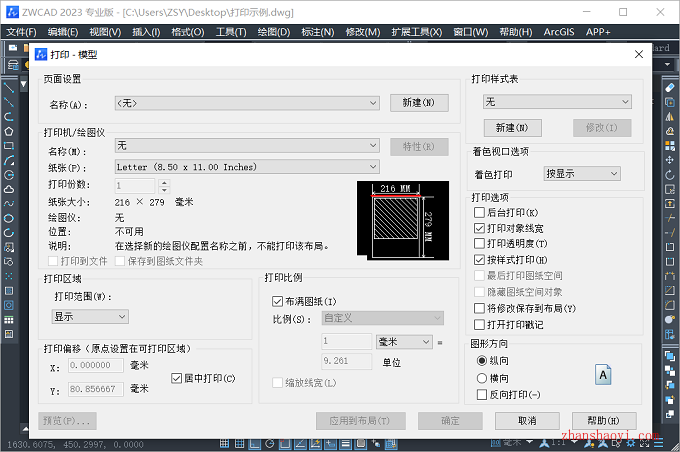Select 横向 orientation radio button
Image resolution: width=680 pixels, height=452 pixels.
pyautogui.click(x=481, y=378)
